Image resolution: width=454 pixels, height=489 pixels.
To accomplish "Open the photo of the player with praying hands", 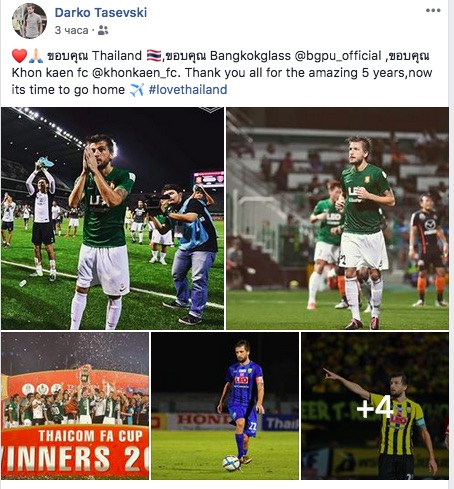I will point(112,218).
